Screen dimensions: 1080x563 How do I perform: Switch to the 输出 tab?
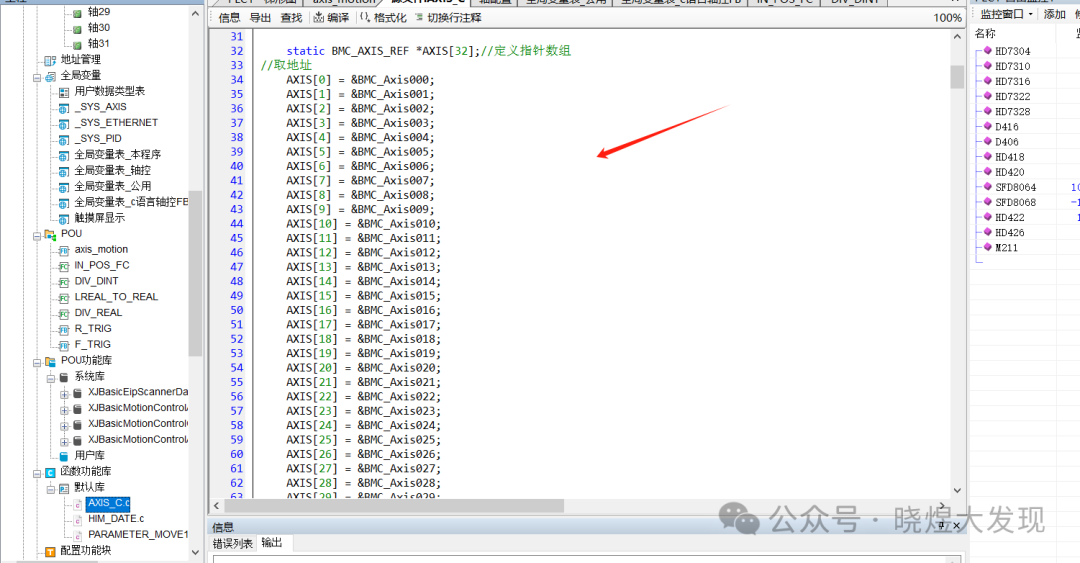click(x=272, y=543)
